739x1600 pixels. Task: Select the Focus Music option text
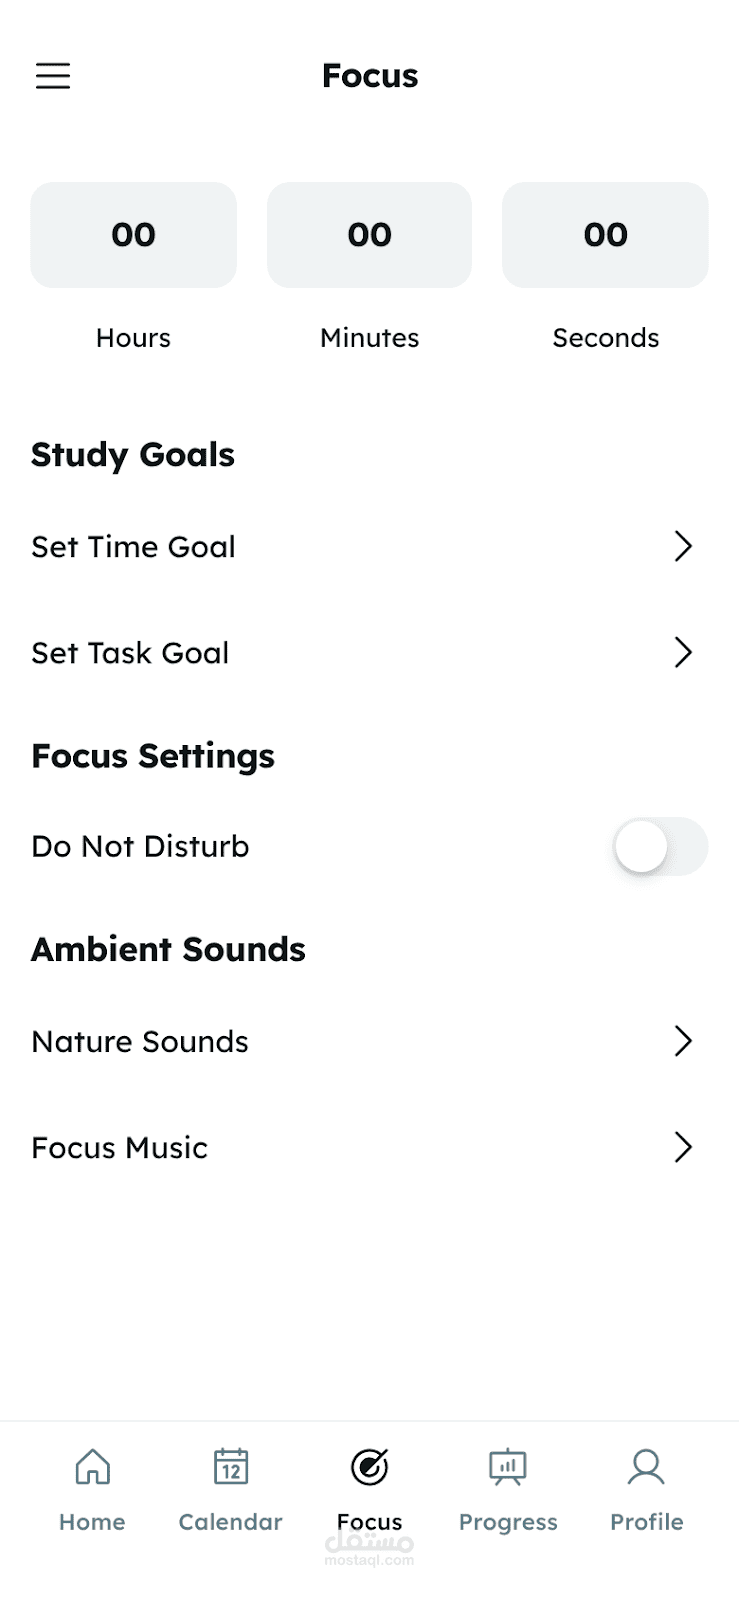pyautogui.click(x=120, y=1148)
